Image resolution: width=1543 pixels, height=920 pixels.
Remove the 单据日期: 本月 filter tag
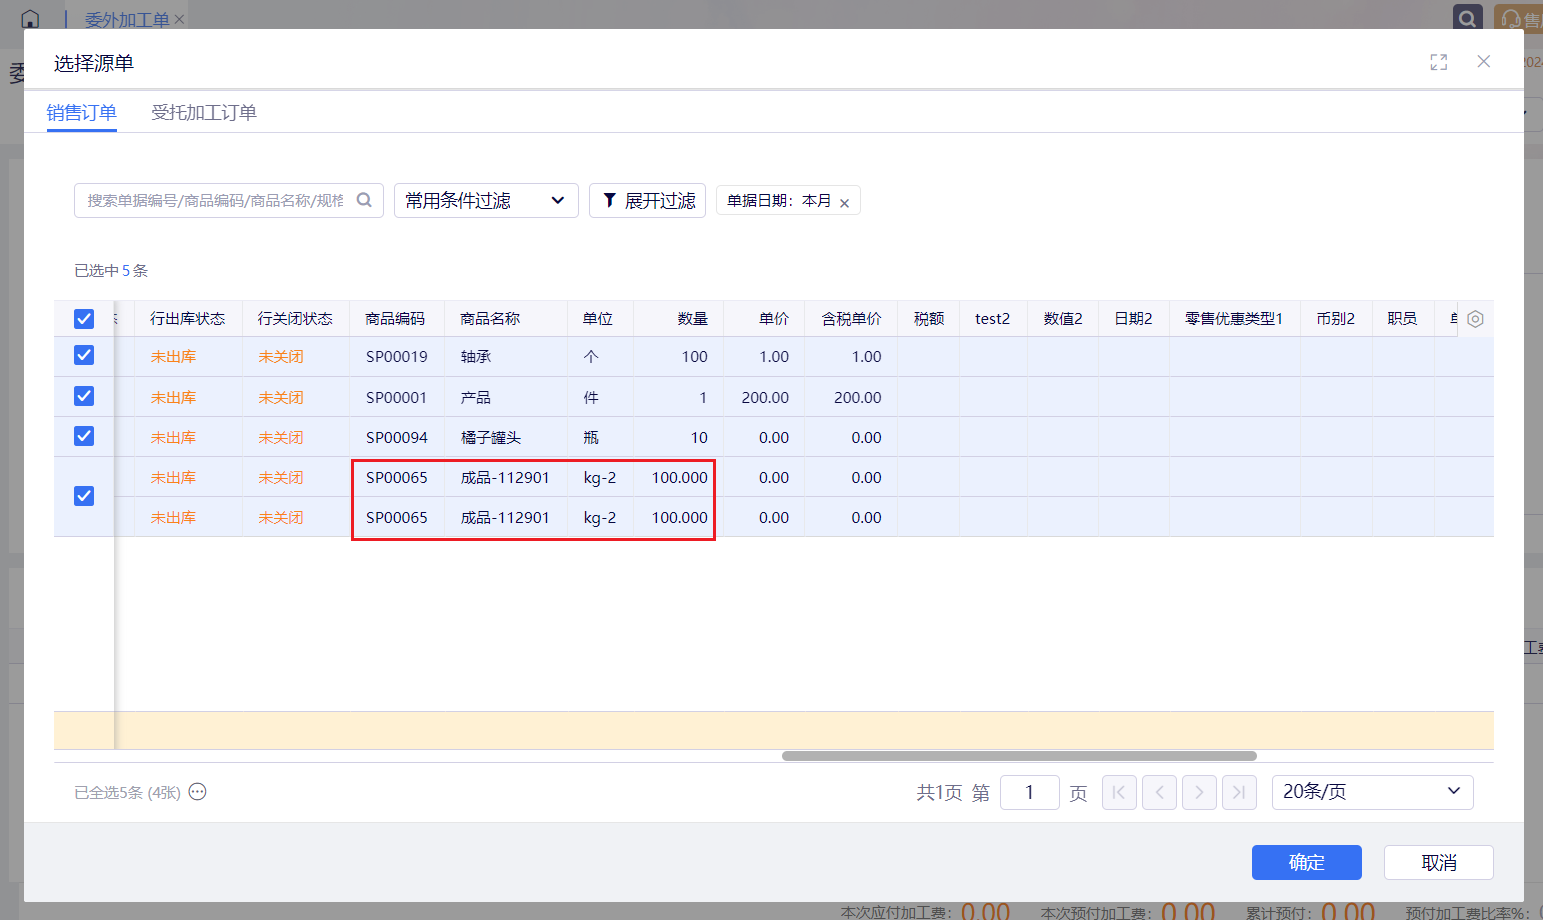click(x=844, y=203)
